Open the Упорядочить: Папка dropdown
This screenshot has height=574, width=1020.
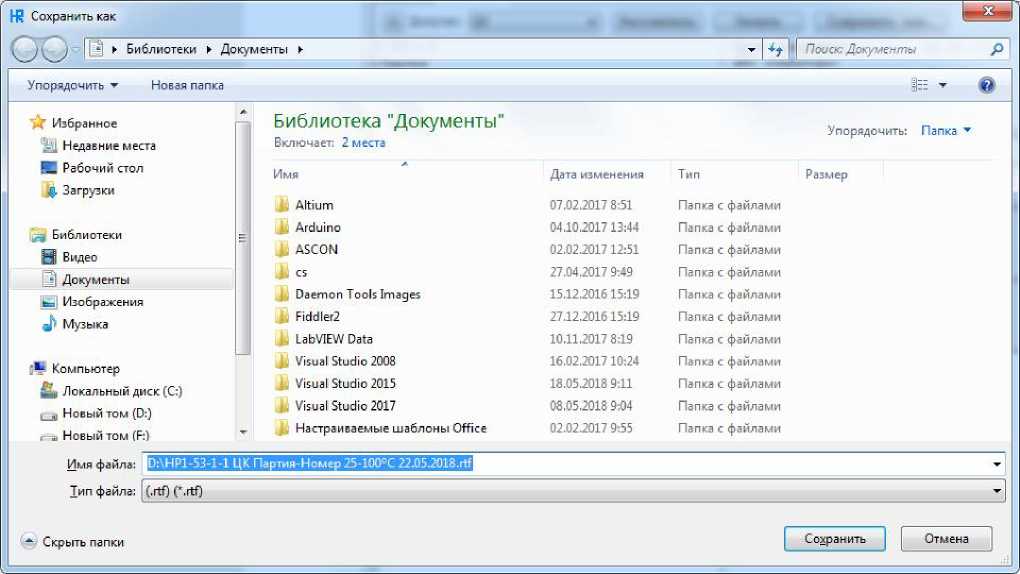pyautogui.click(x=945, y=131)
